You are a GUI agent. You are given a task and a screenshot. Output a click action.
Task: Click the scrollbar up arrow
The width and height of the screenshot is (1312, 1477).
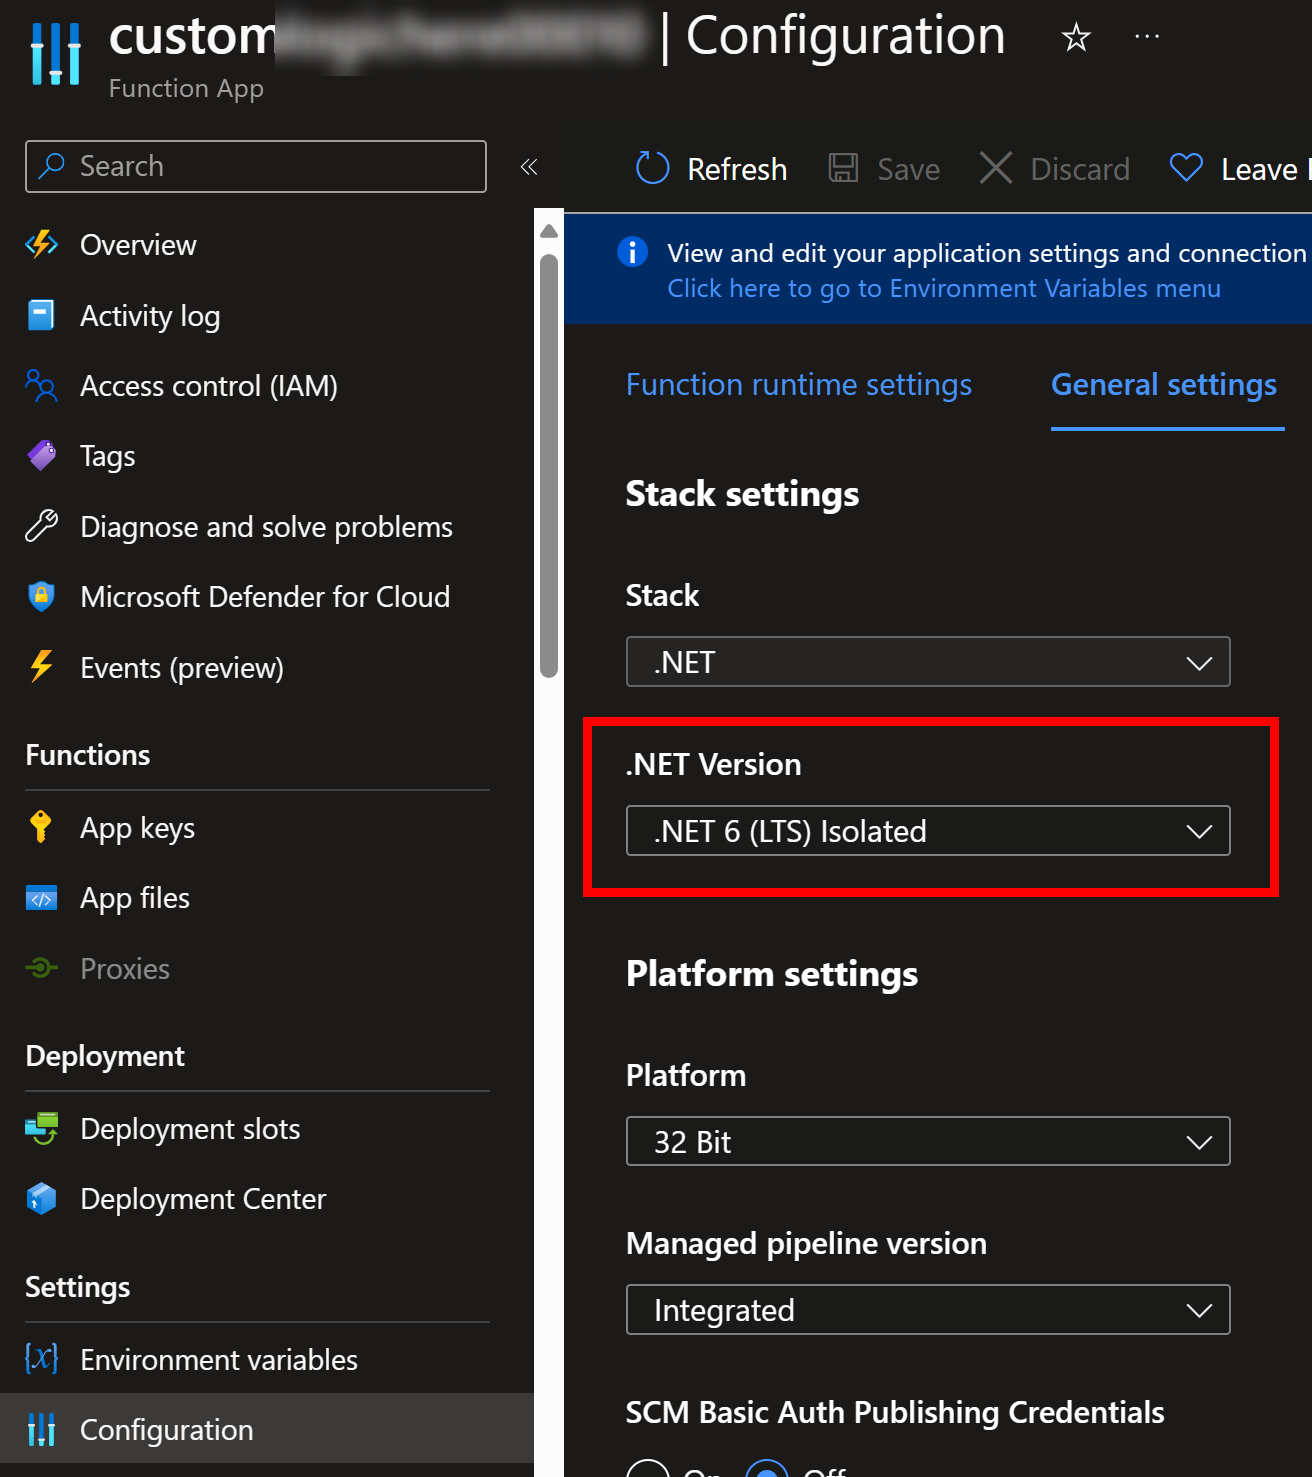[548, 231]
